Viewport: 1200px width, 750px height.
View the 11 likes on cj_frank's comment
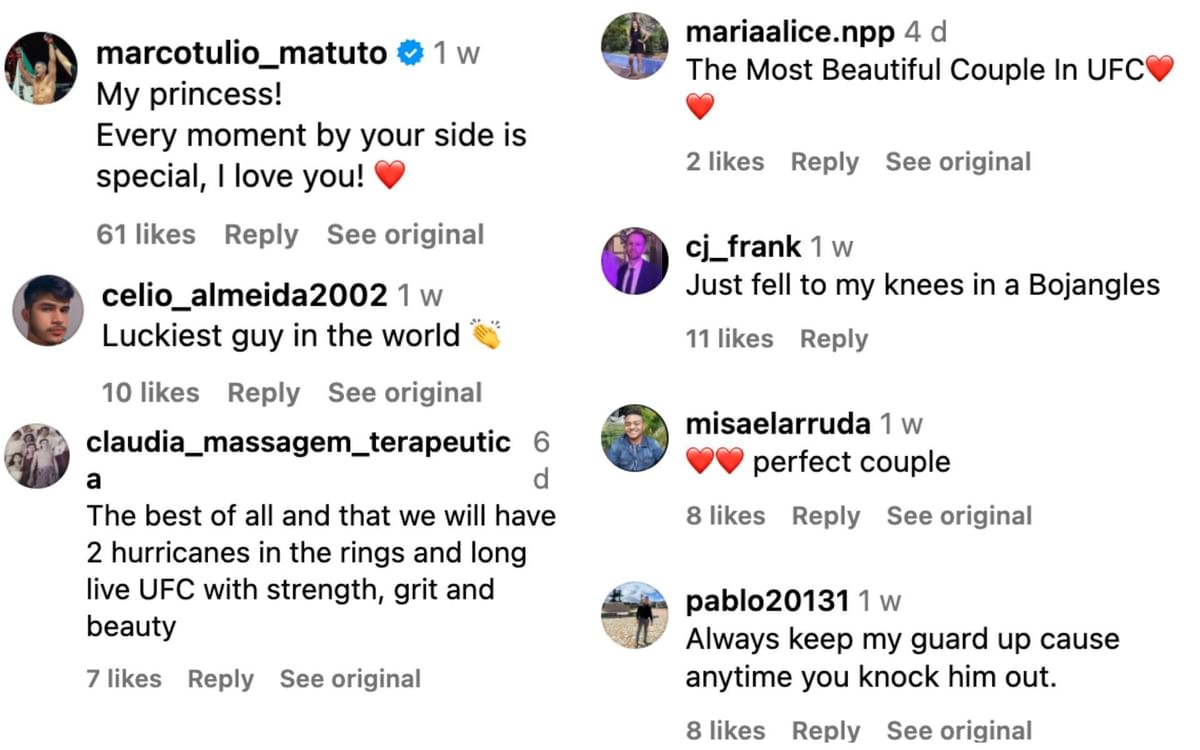coord(729,339)
